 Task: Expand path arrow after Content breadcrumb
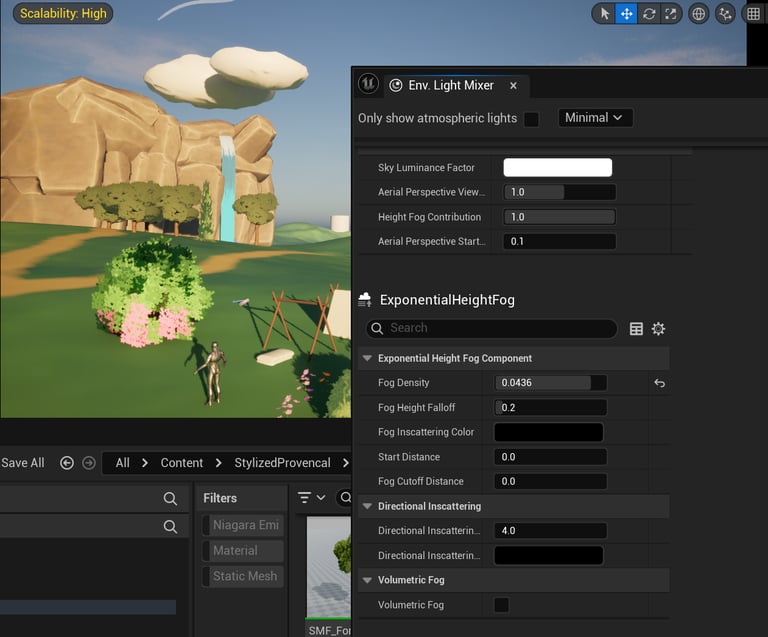pyautogui.click(x=218, y=463)
